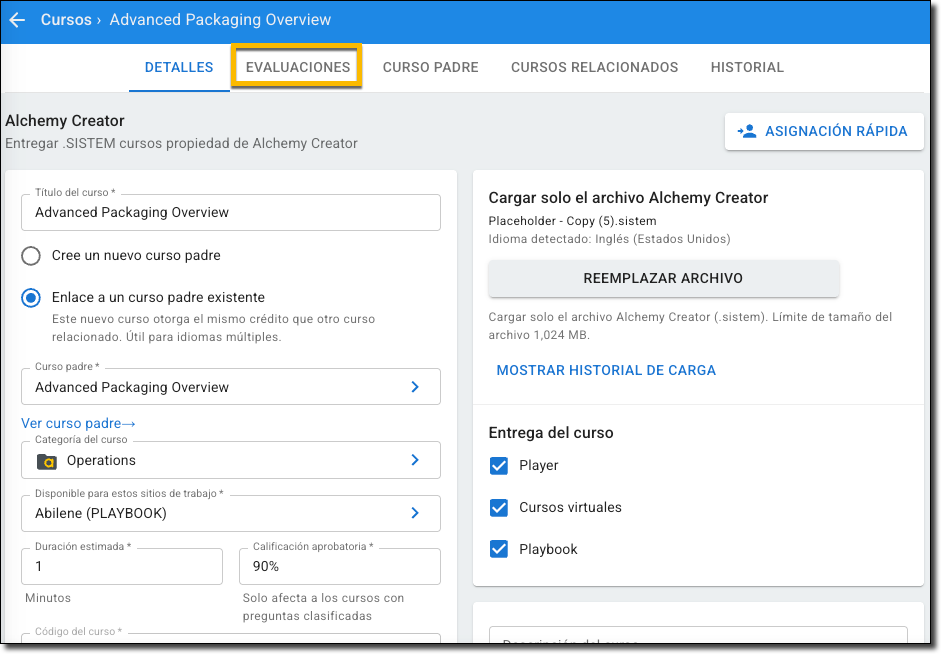Click the Cursos breadcrumb

[x=66, y=20]
